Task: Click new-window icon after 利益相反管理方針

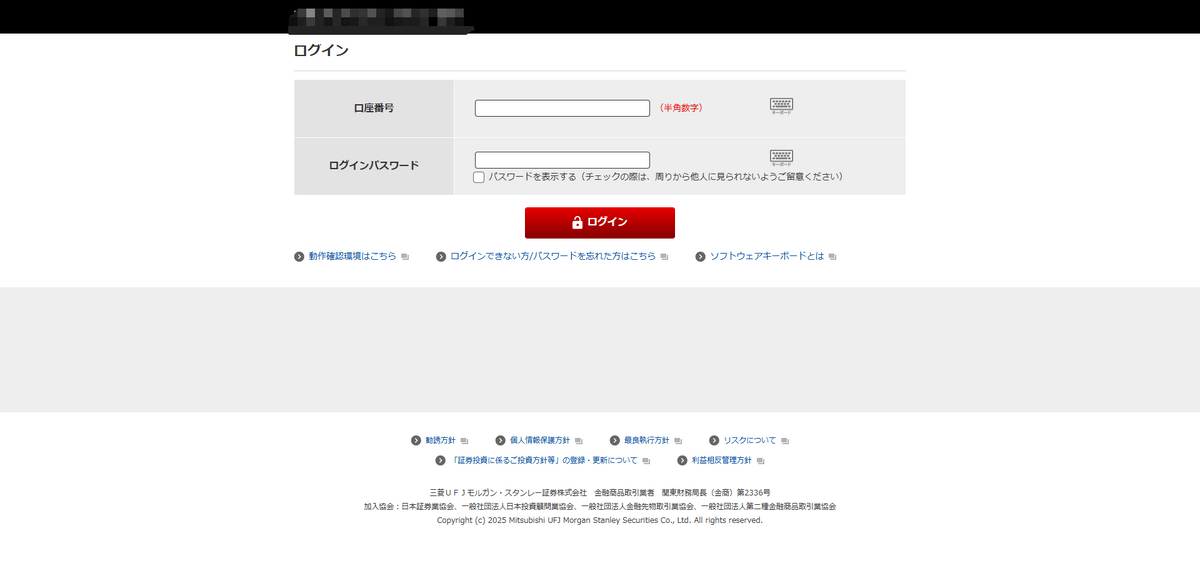Action: [x=761, y=461]
